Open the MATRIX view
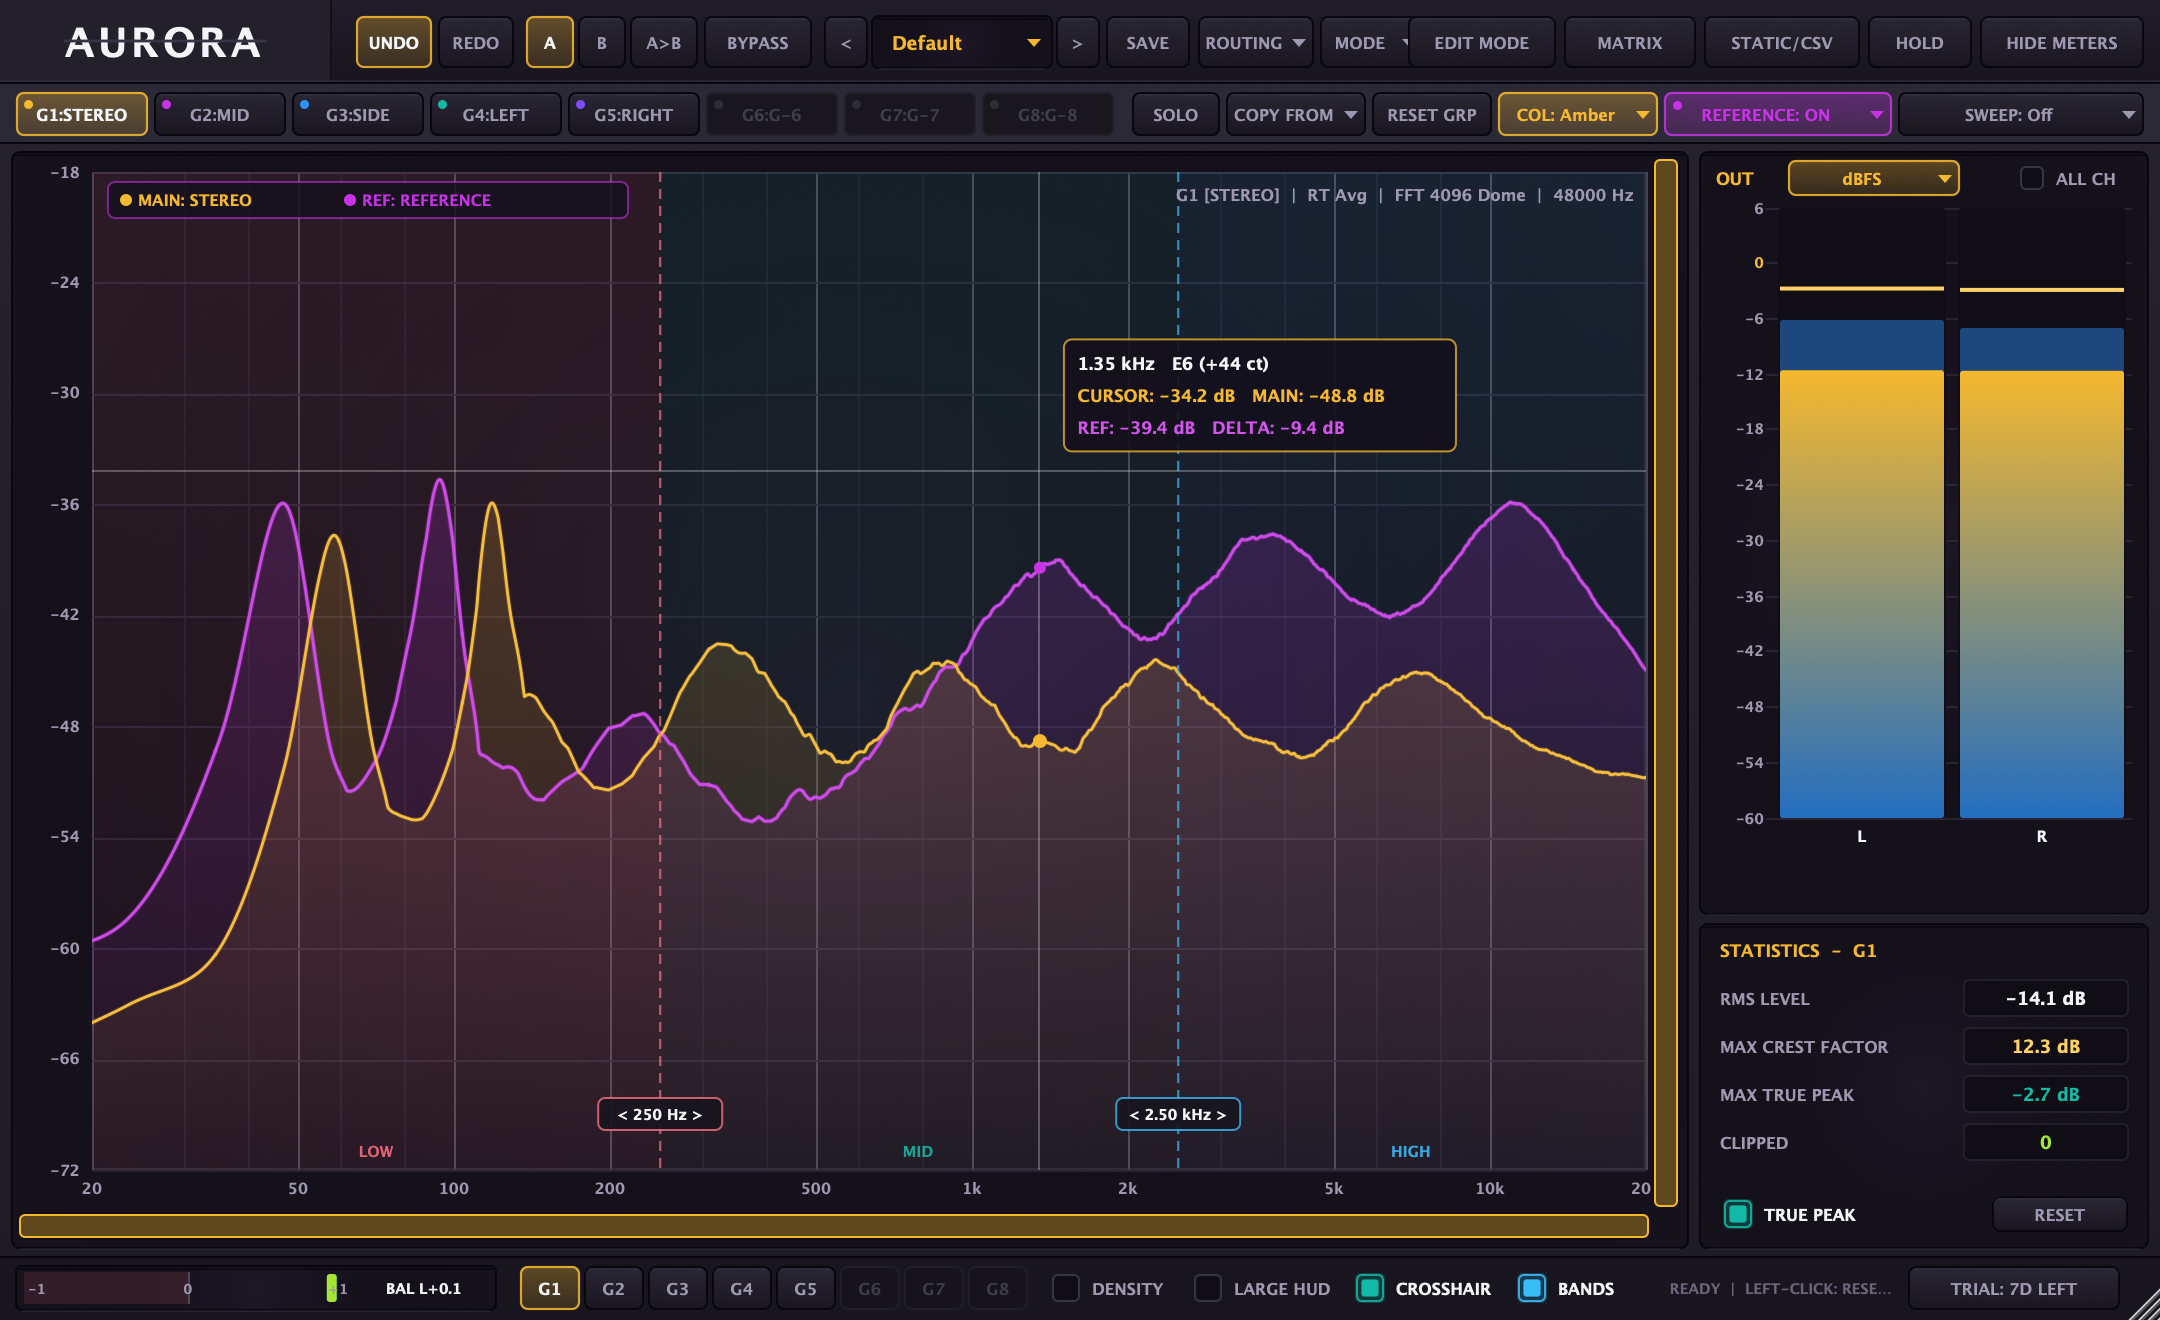This screenshot has height=1320, width=2160. click(x=1629, y=43)
